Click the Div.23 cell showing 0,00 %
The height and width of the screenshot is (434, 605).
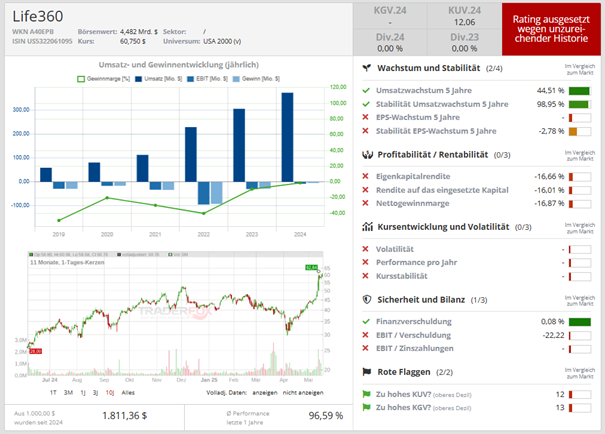click(x=465, y=42)
